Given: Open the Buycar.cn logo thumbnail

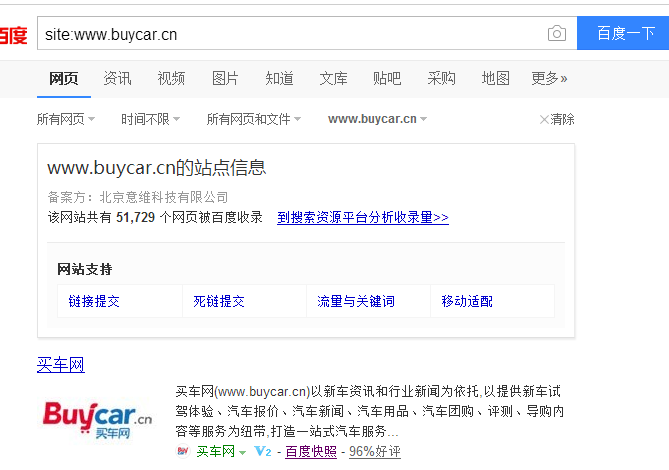Looking at the screenshot, I should point(97,420).
